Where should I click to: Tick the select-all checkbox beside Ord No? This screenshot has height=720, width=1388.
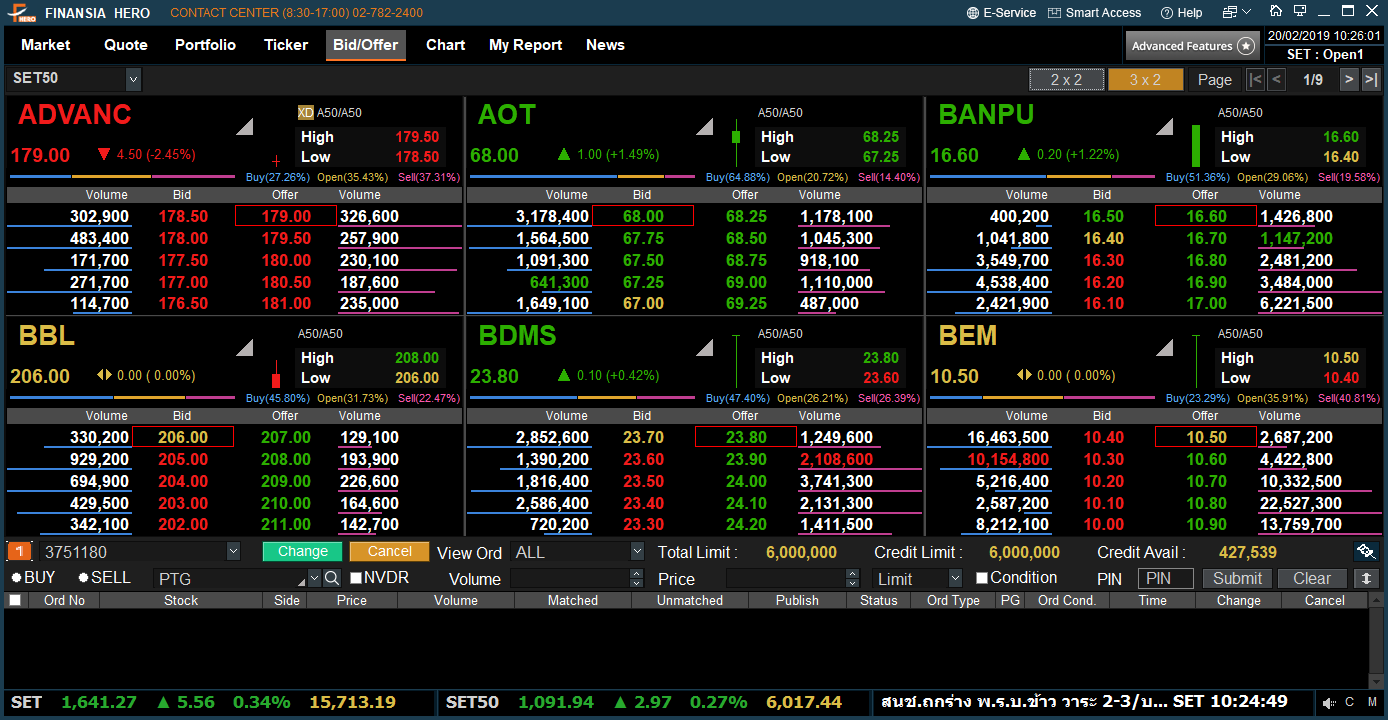tap(15, 600)
